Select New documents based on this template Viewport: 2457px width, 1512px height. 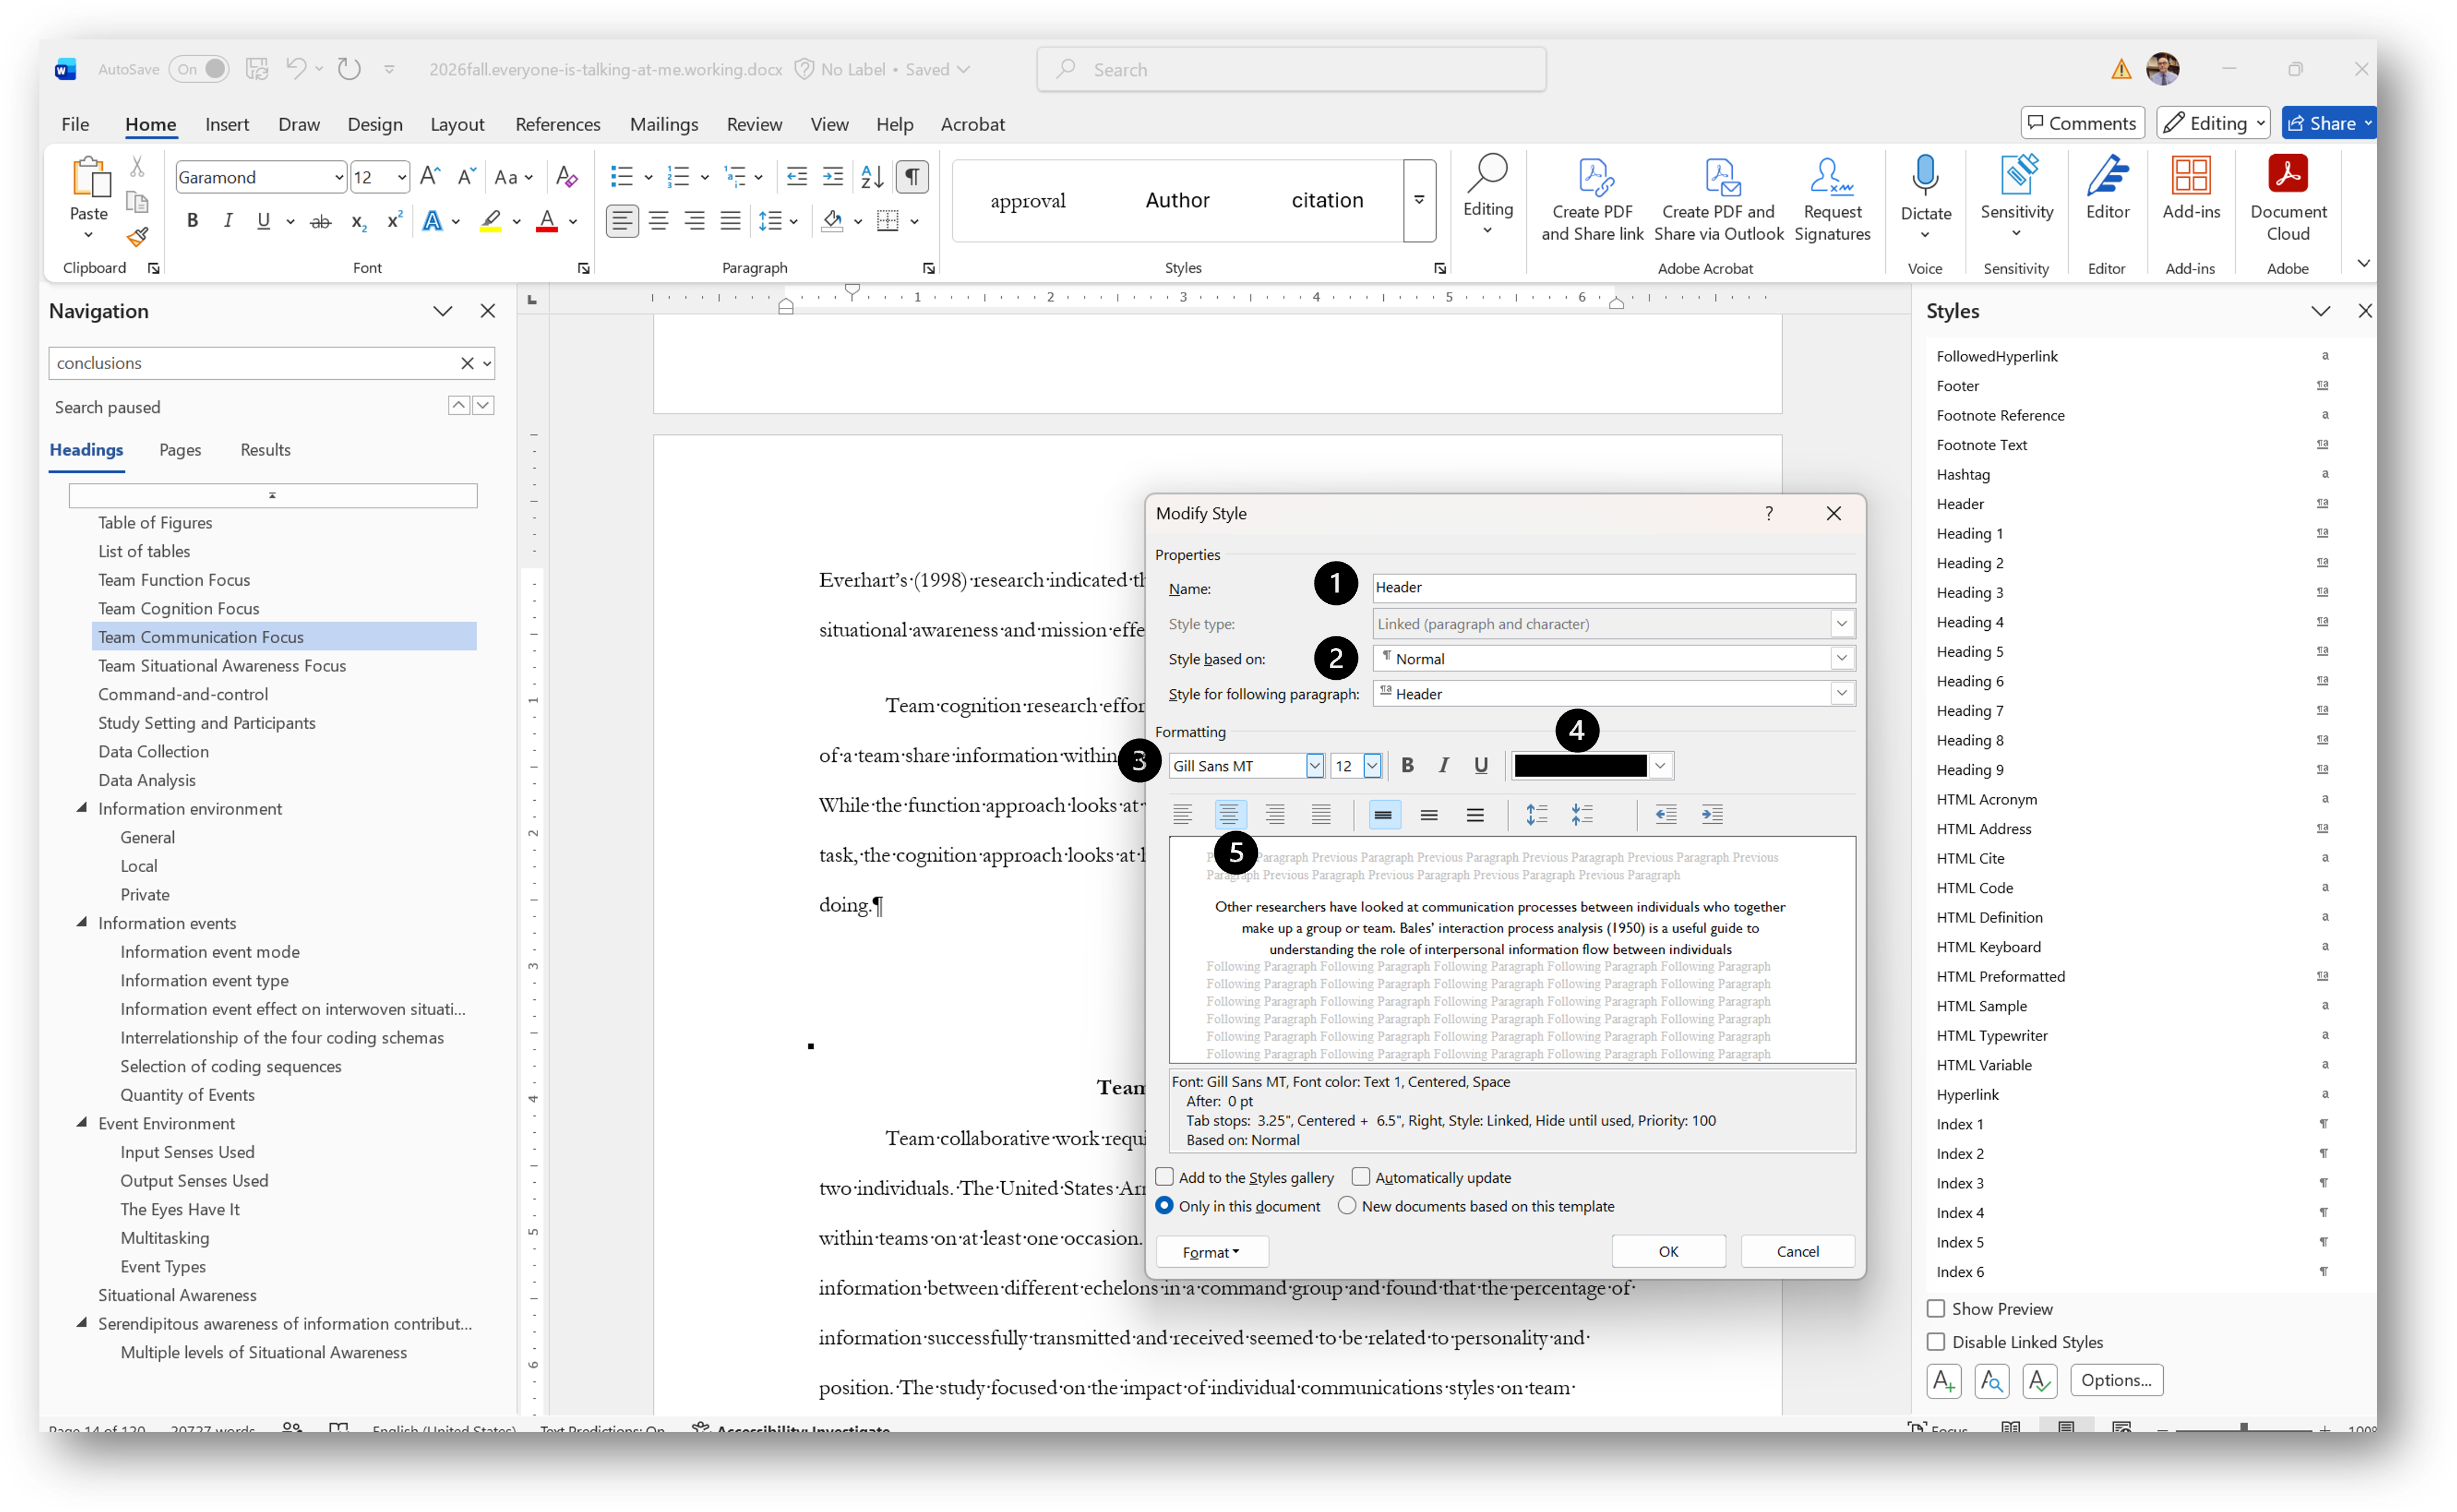click(1347, 1206)
